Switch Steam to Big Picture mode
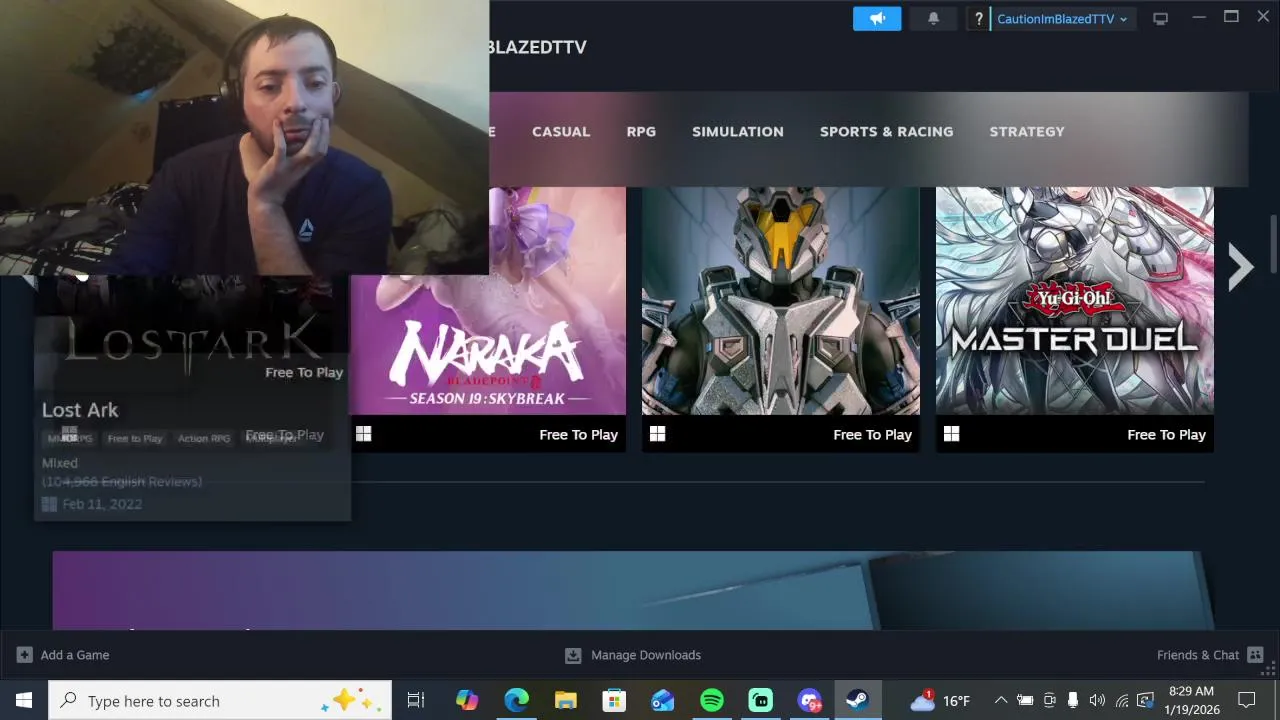This screenshot has height=720, width=1280. [x=1160, y=19]
